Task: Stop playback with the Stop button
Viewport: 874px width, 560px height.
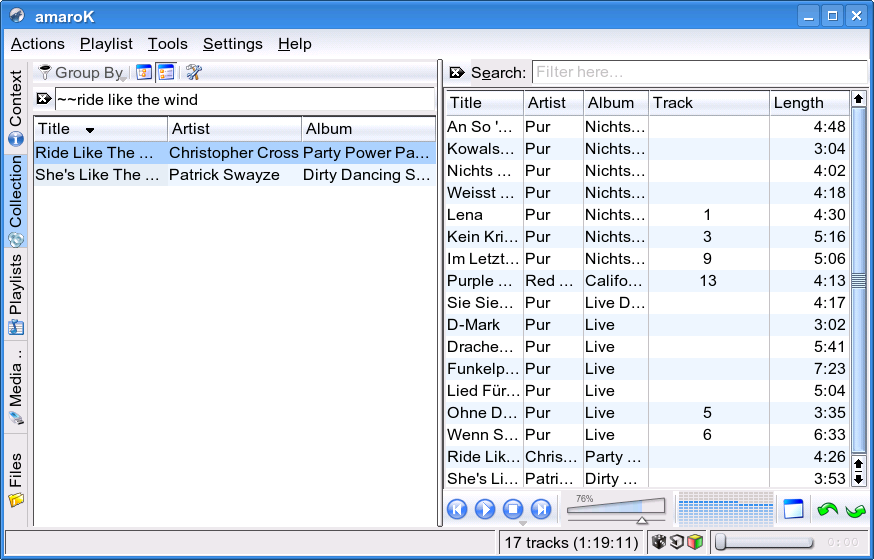Action: (513, 509)
